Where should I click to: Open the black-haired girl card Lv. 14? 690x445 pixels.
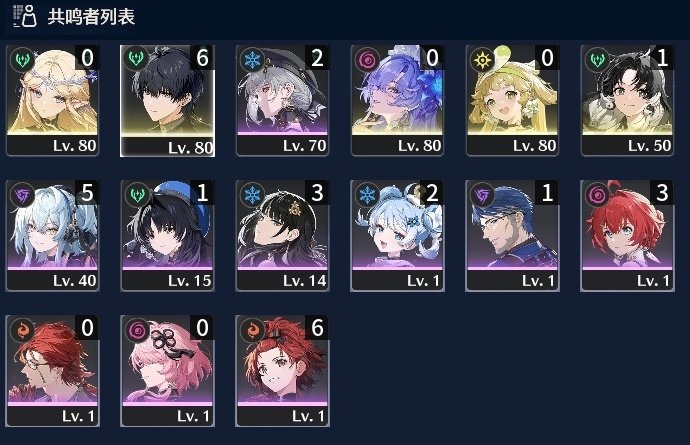(x=282, y=235)
